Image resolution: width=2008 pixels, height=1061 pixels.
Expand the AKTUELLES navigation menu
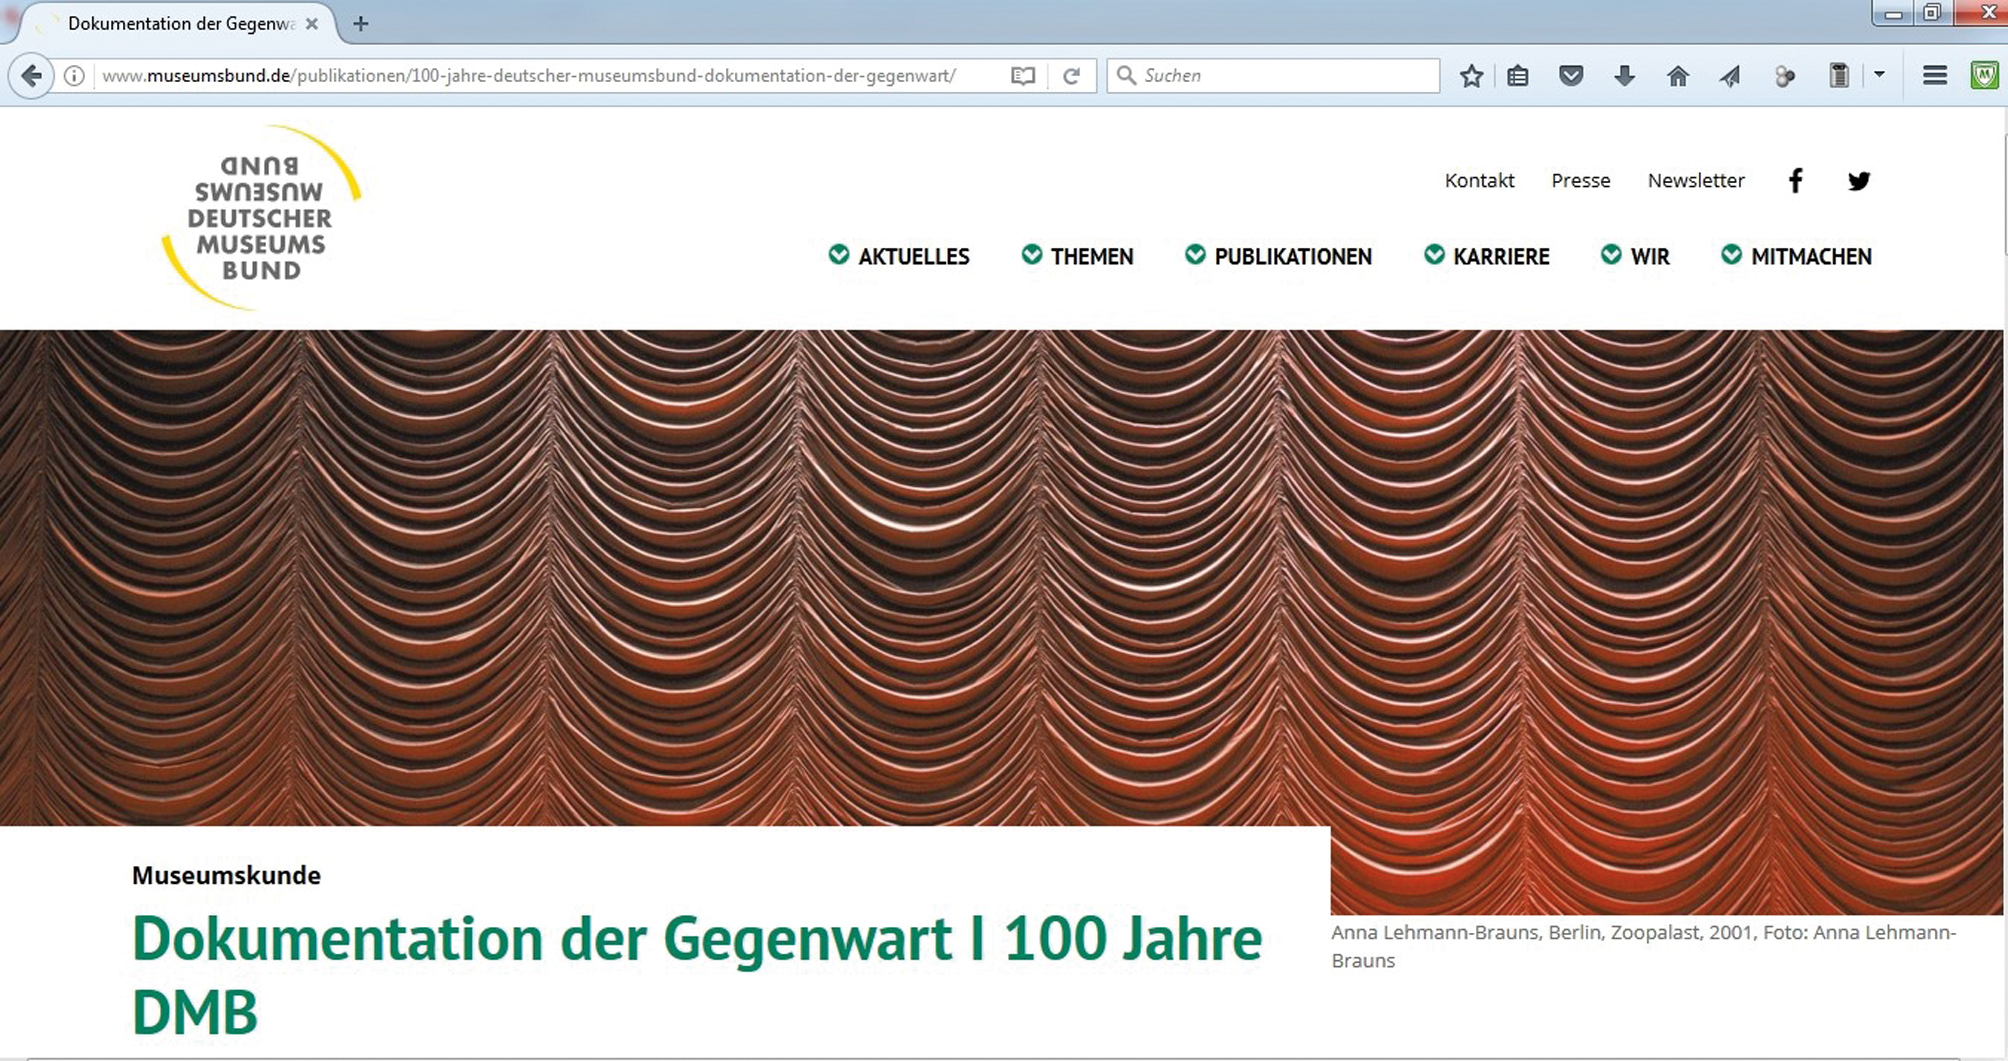899,256
